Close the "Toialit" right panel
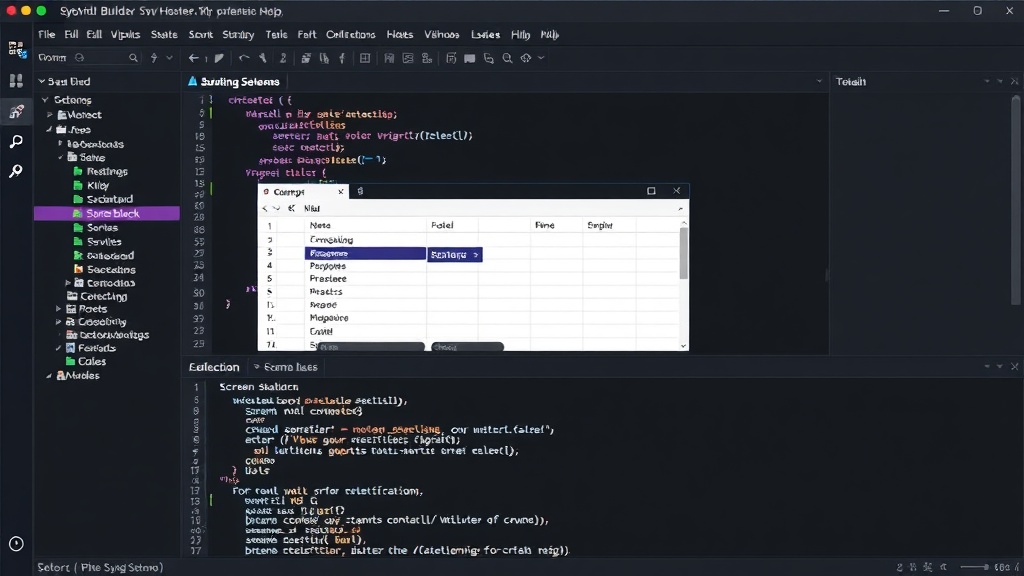This screenshot has height=576, width=1024. click(1014, 82)
